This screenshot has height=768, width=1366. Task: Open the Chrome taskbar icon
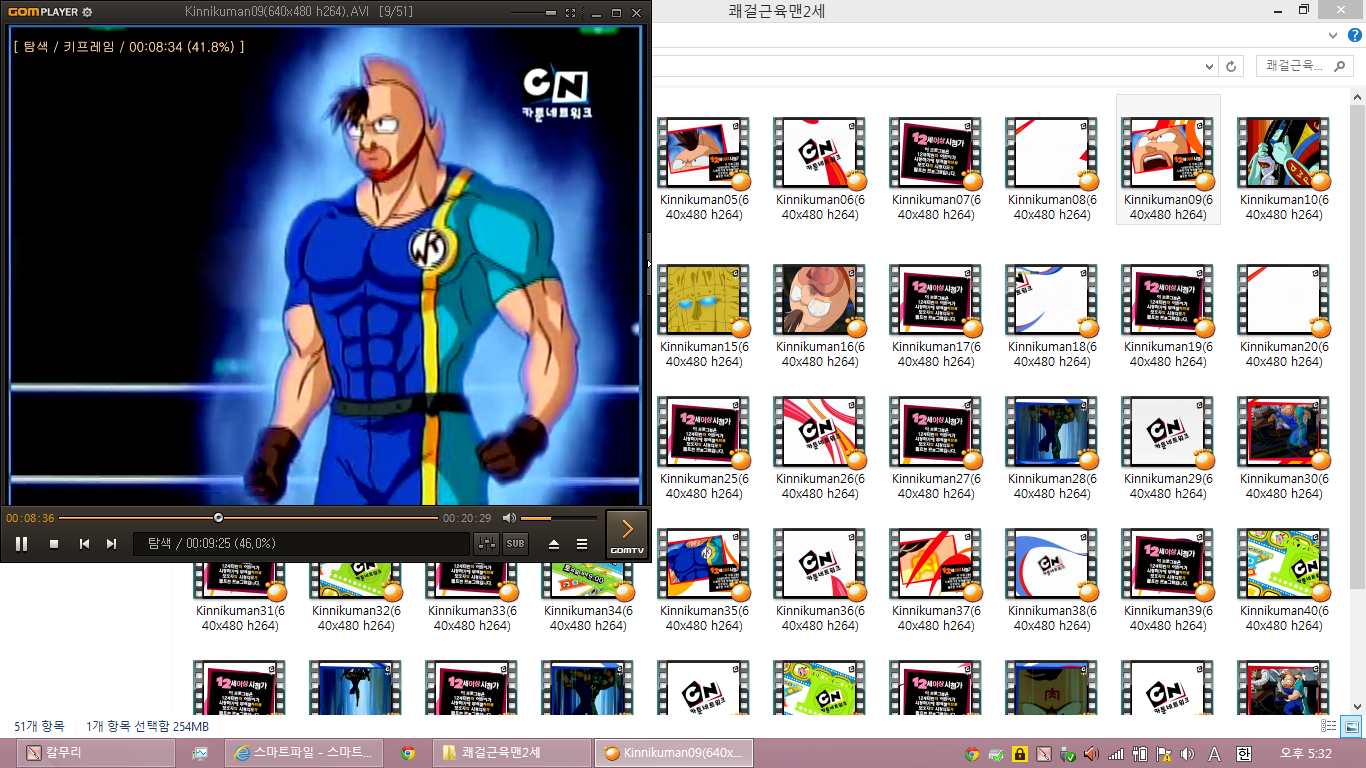(408, 753)
